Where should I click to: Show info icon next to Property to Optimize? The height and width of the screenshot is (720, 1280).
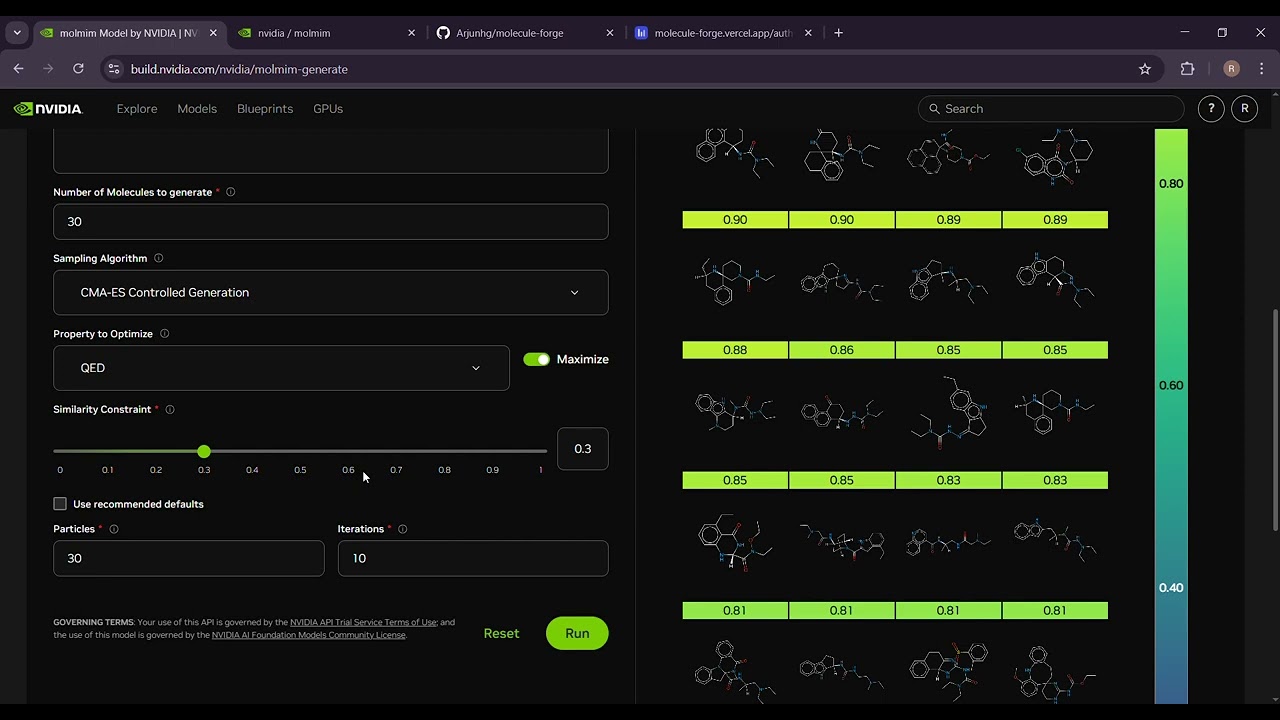point(164,334)
